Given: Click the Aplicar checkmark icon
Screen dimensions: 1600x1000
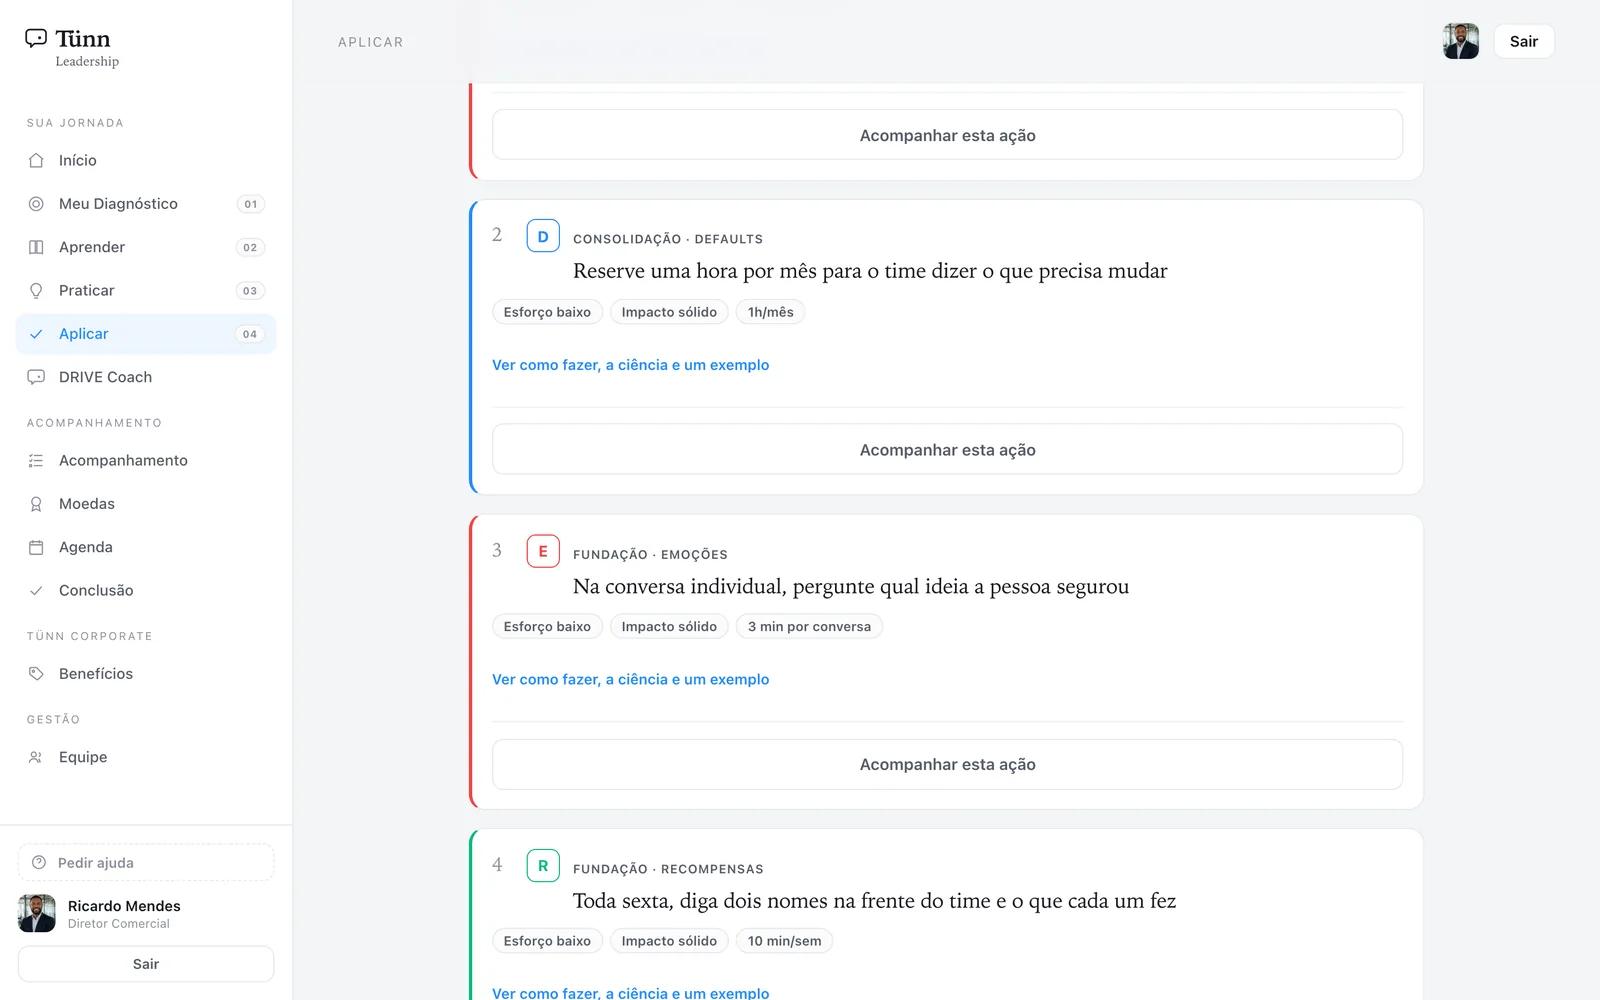Looking at the screenshot, I should tap(36, 334).
